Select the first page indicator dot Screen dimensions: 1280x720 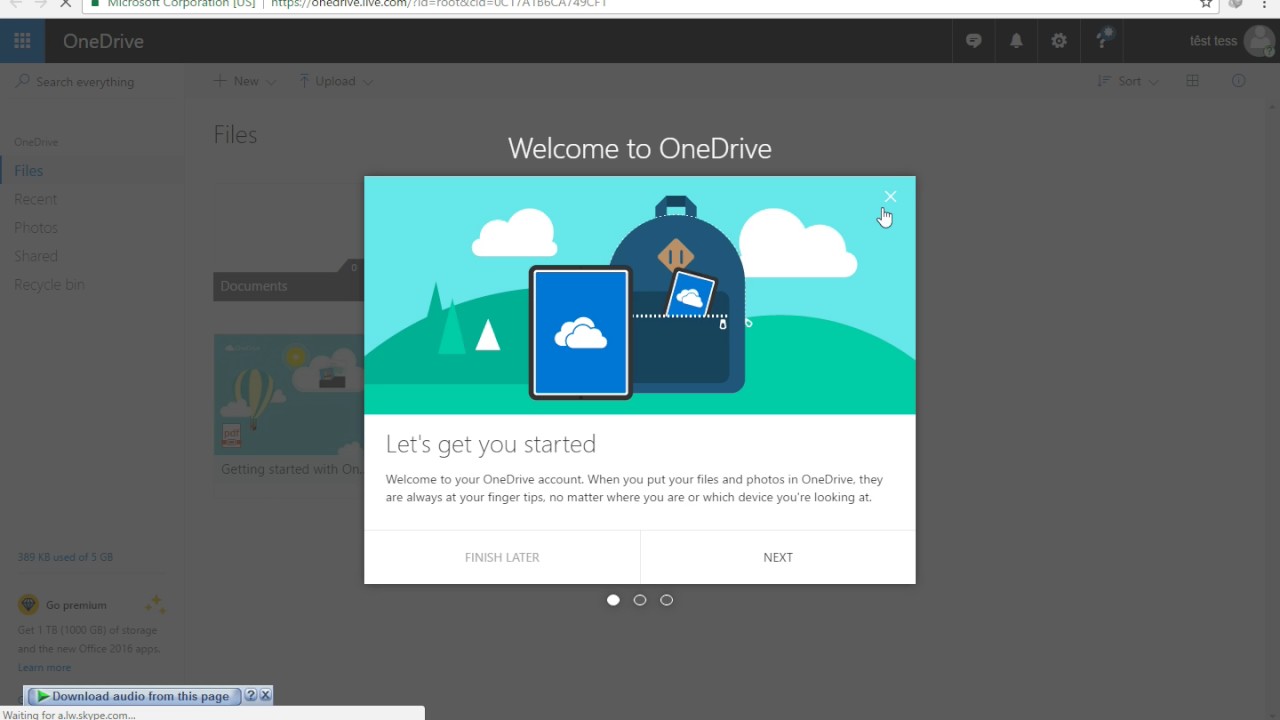tap(613, 600)
